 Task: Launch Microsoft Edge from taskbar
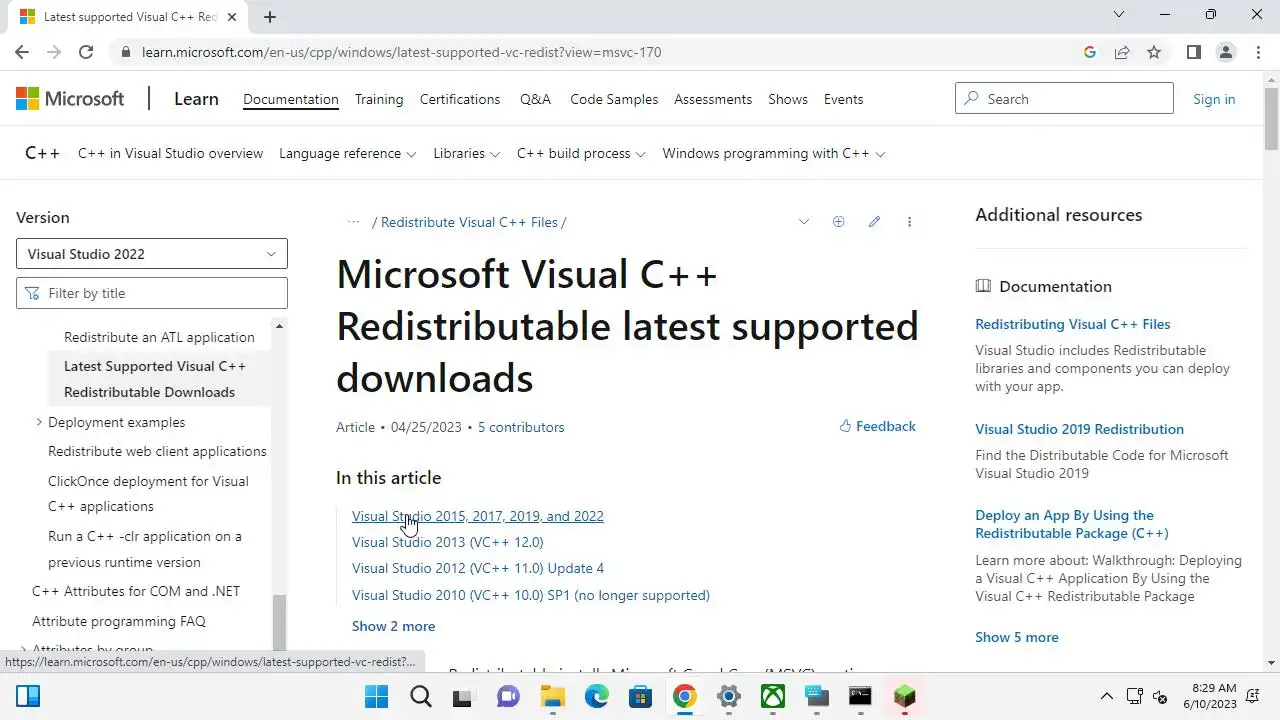(597, 696)
